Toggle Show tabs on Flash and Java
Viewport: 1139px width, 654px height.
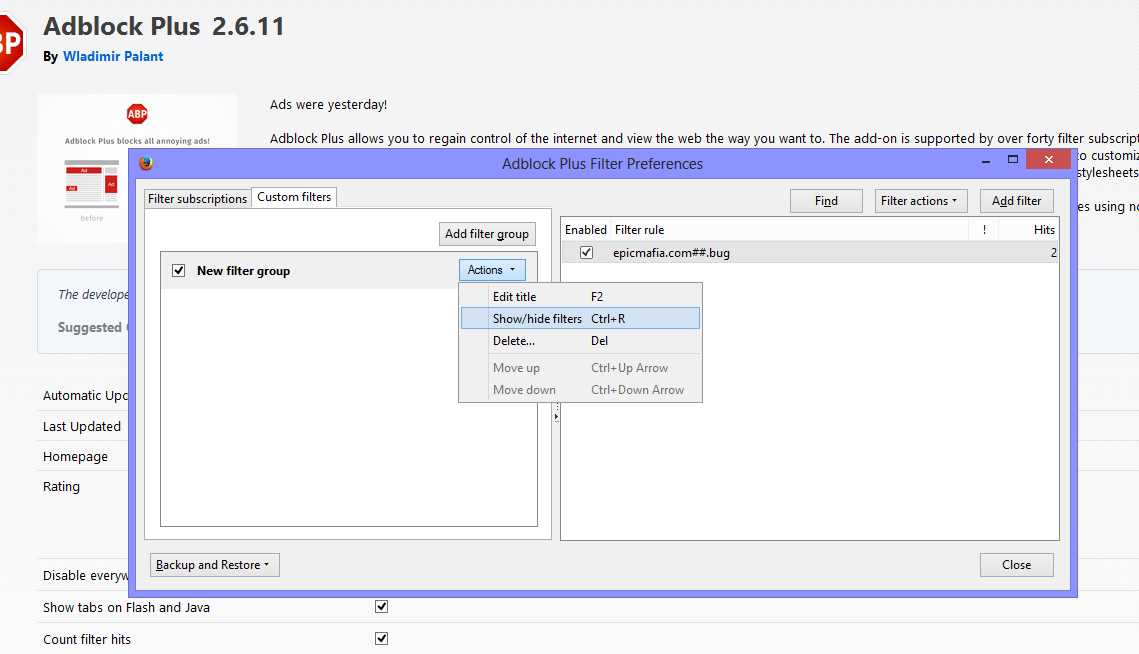point(381,606)
